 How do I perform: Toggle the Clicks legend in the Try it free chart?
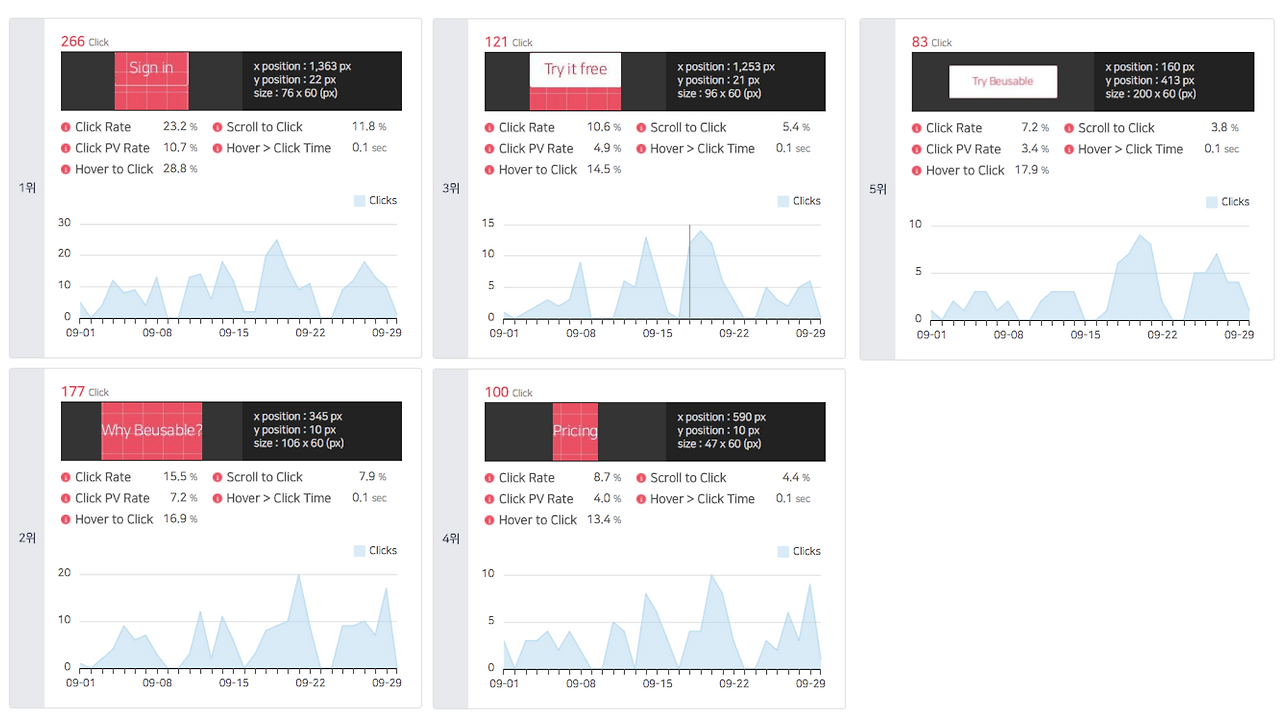[x=799, y=201]
